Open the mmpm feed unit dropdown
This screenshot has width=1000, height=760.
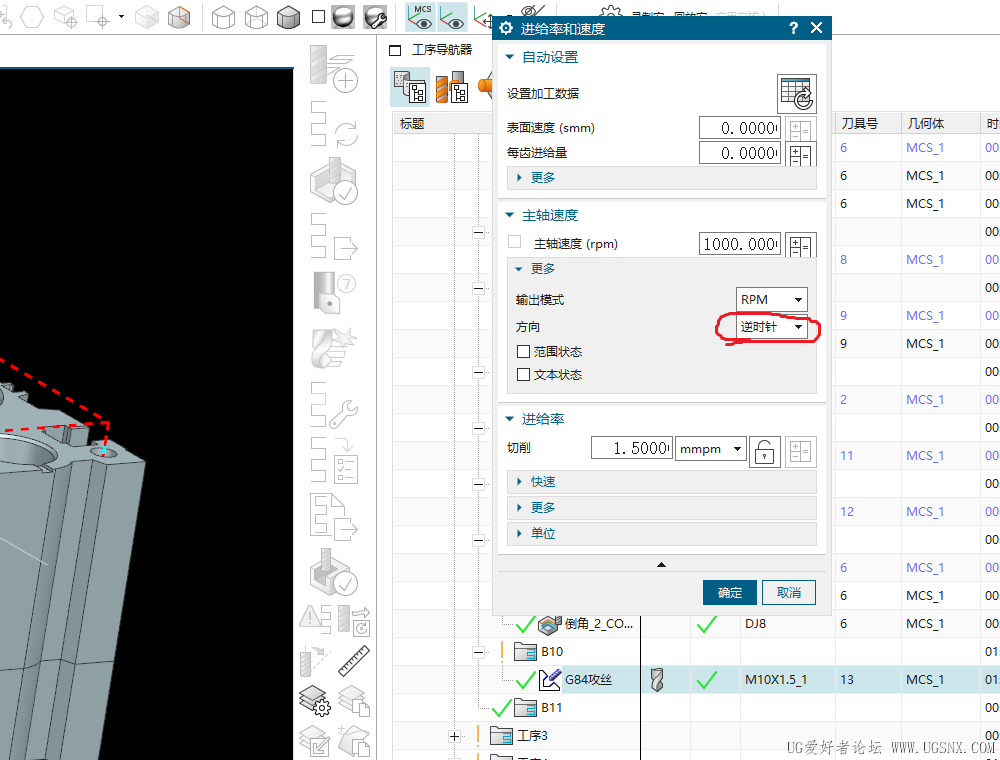[711, 449]
